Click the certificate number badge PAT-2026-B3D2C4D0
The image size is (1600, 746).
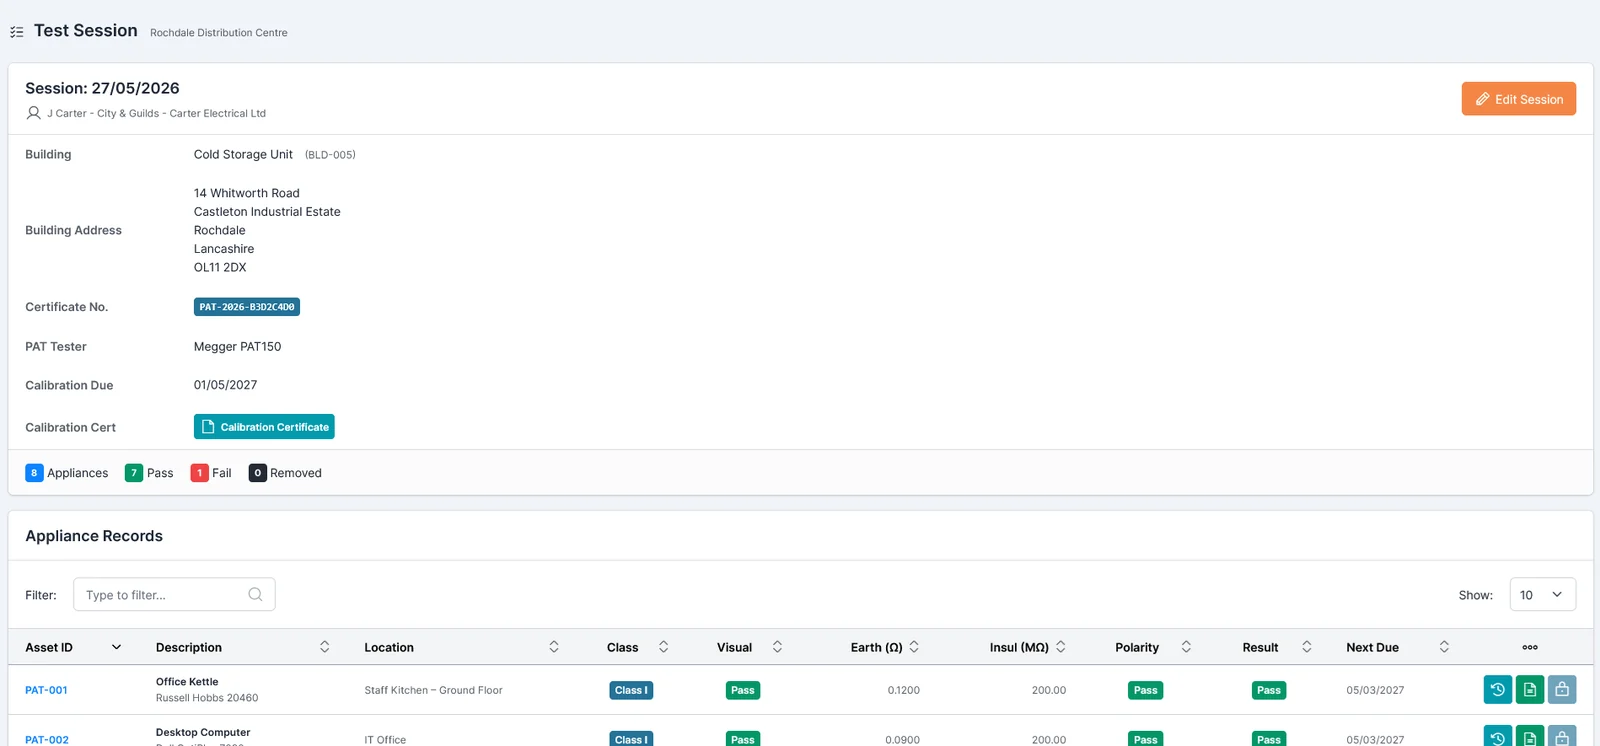point(247,307)
